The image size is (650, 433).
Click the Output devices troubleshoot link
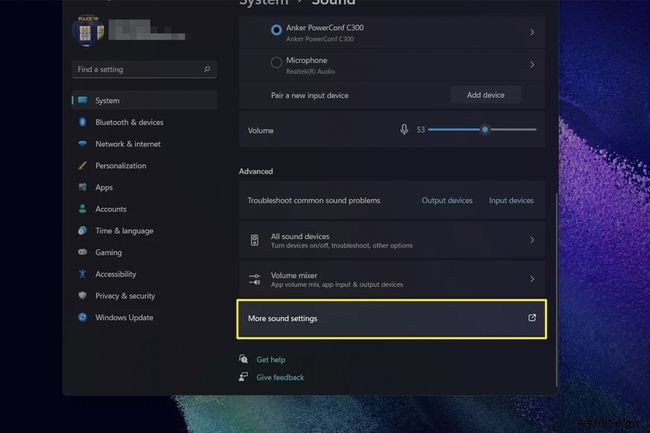pos(447,200)
